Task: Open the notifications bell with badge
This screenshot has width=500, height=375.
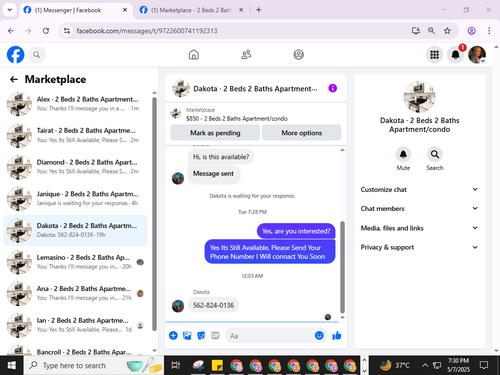Action: click(x=456, y=55)
